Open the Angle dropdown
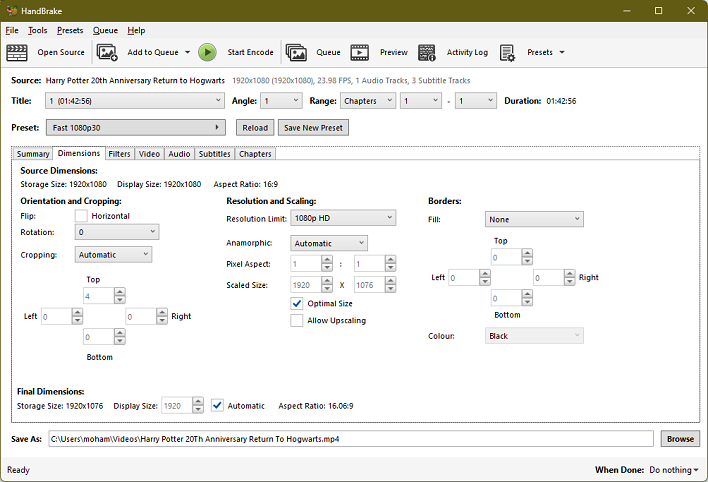 pyautogui.click(x=281, y=101)
